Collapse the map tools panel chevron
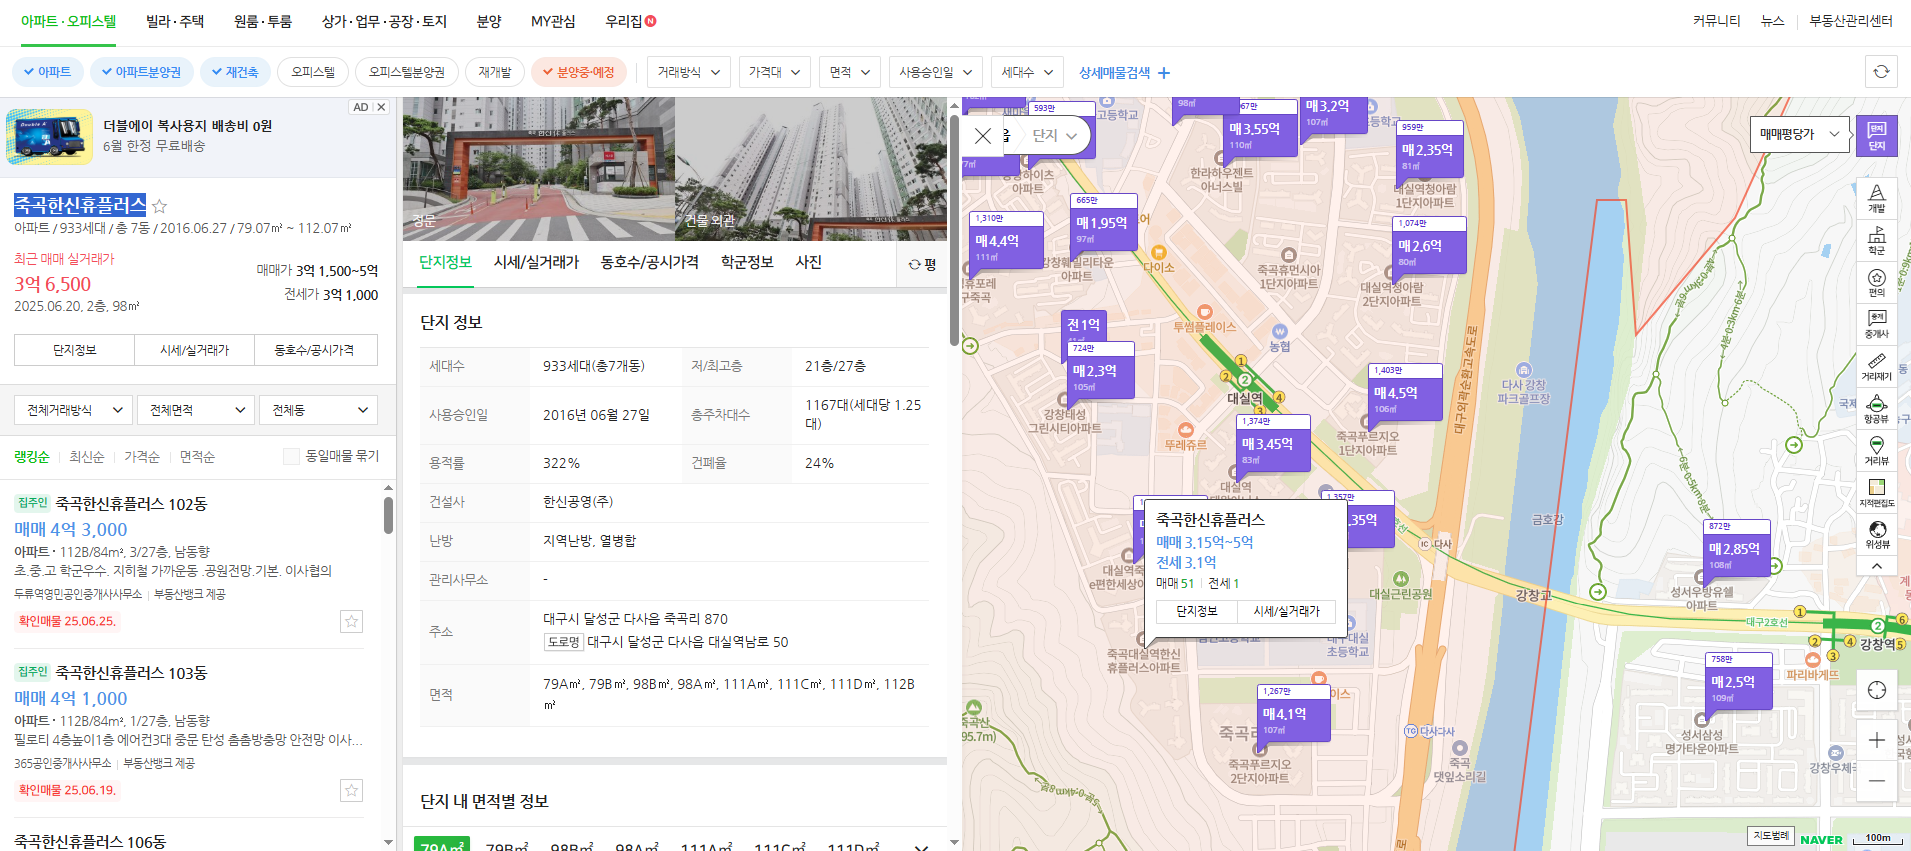 pos(1876,566)
